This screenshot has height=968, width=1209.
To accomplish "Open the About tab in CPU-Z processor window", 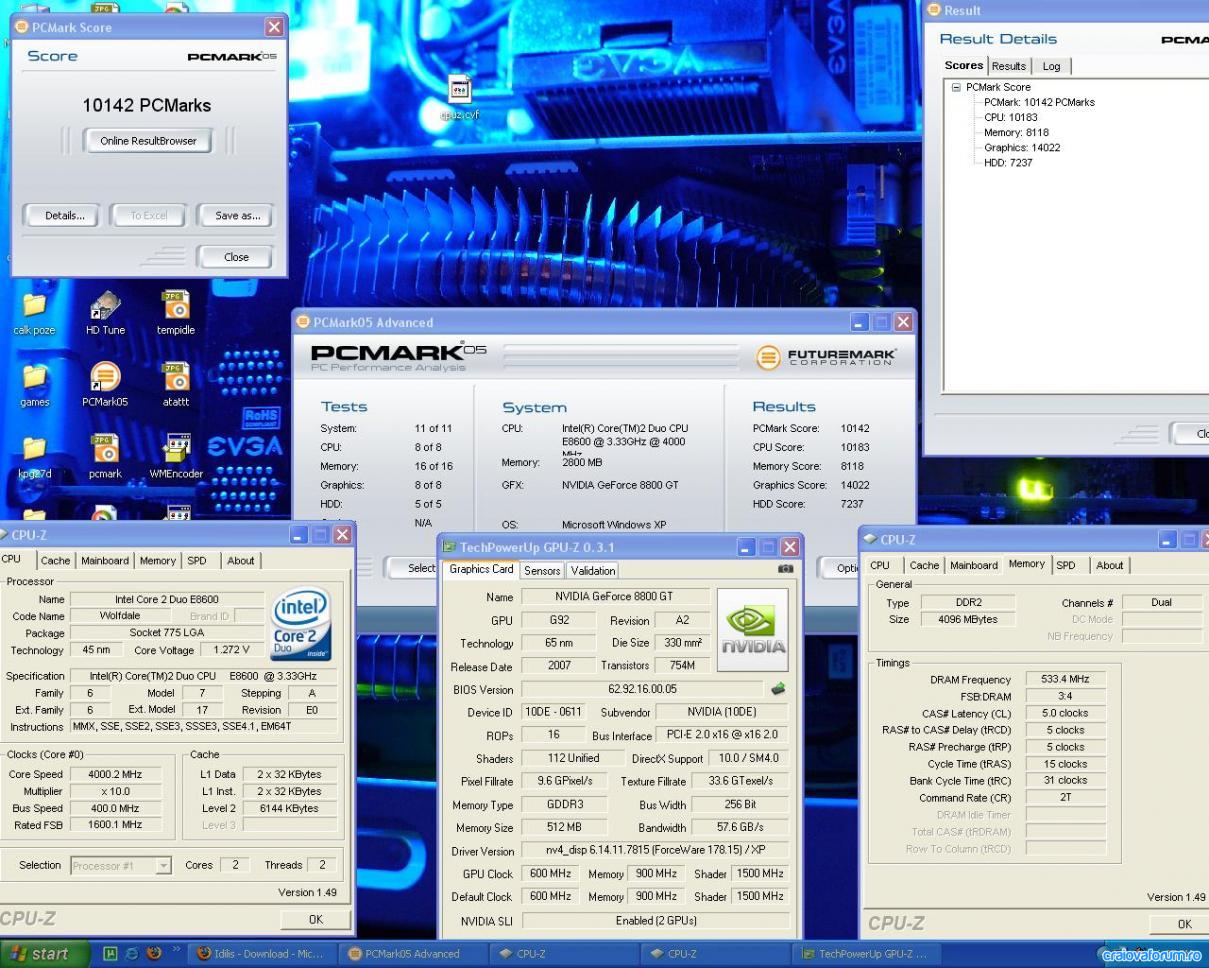I will tap(240, 561).
